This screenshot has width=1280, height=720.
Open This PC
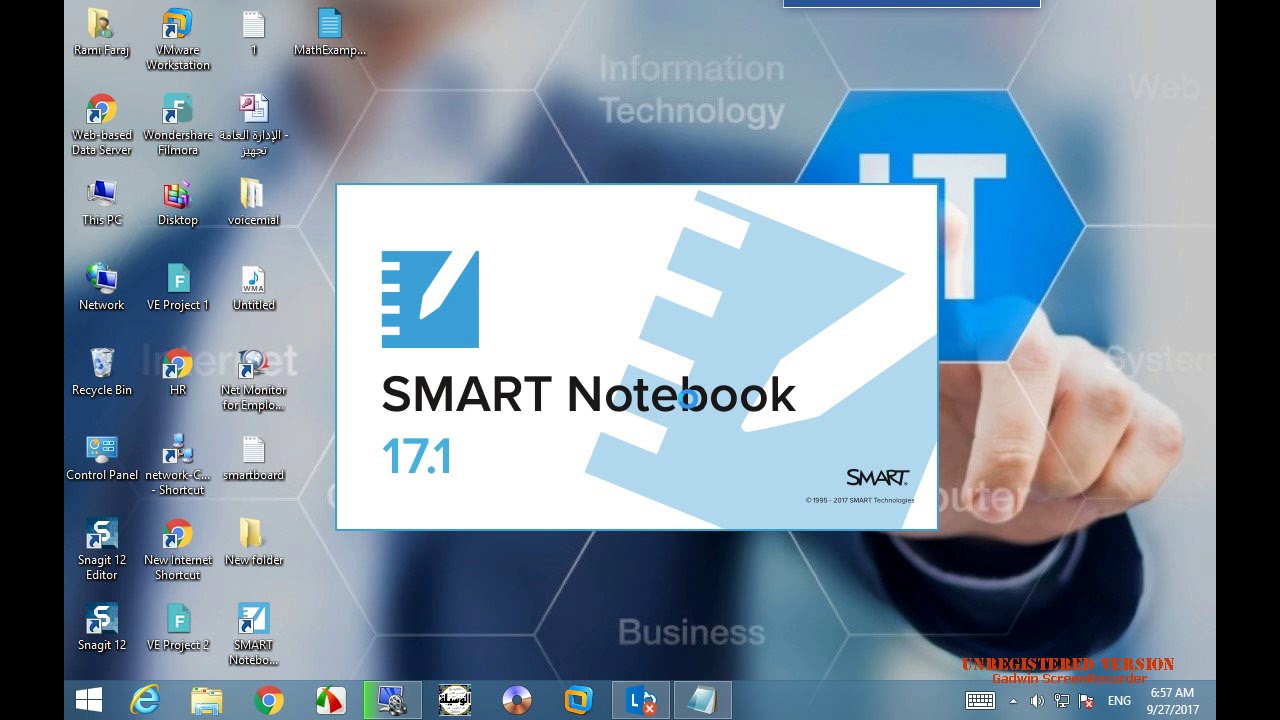click(101, 203)
